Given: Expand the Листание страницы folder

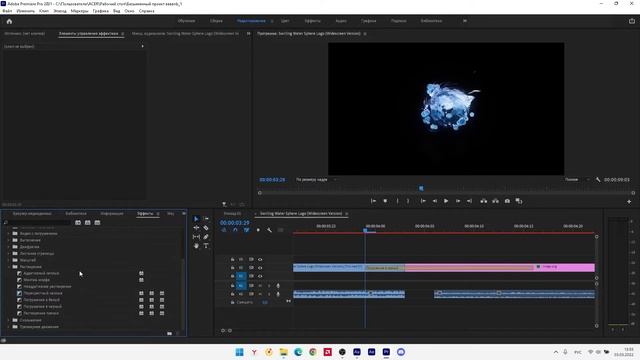Looking at the screenshot, I should point(9,253).
